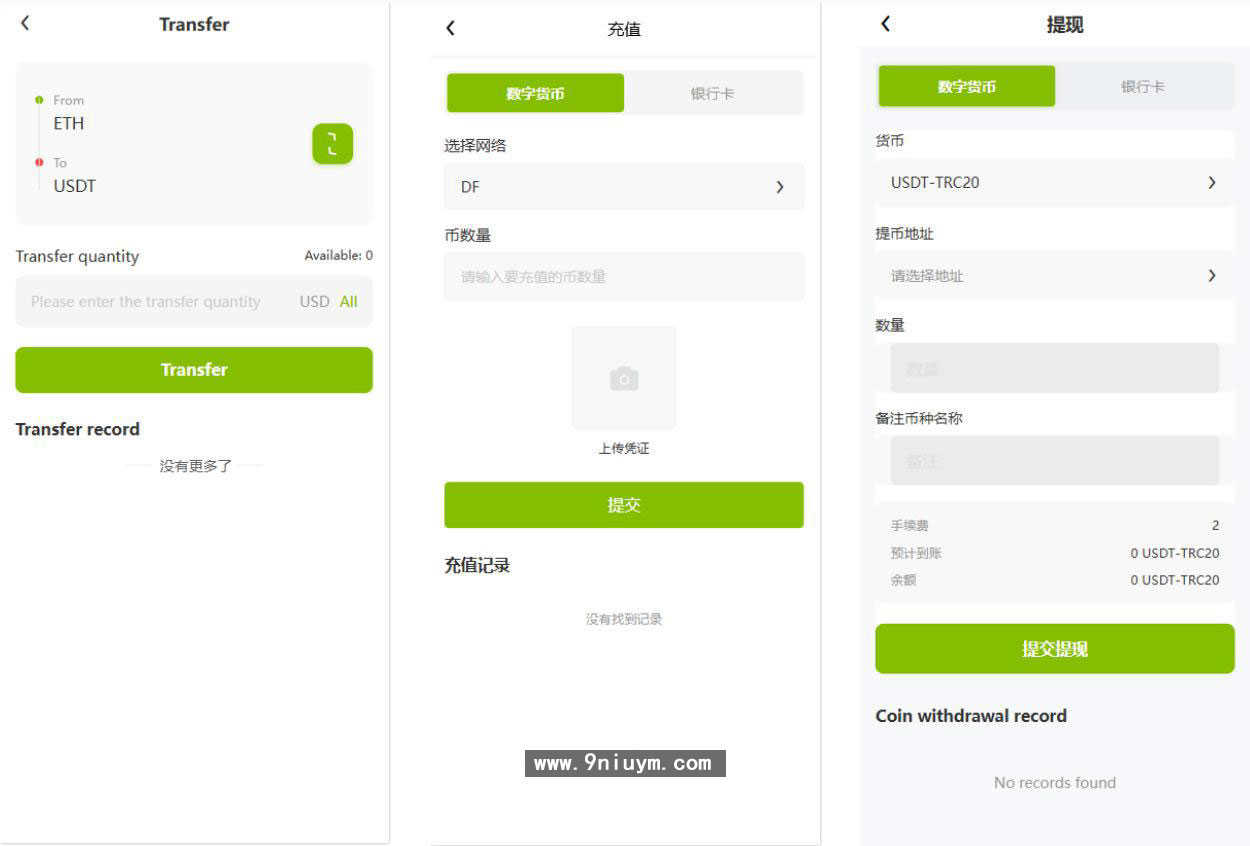Open the withdrawal address selector 请选择地址

1053,276
